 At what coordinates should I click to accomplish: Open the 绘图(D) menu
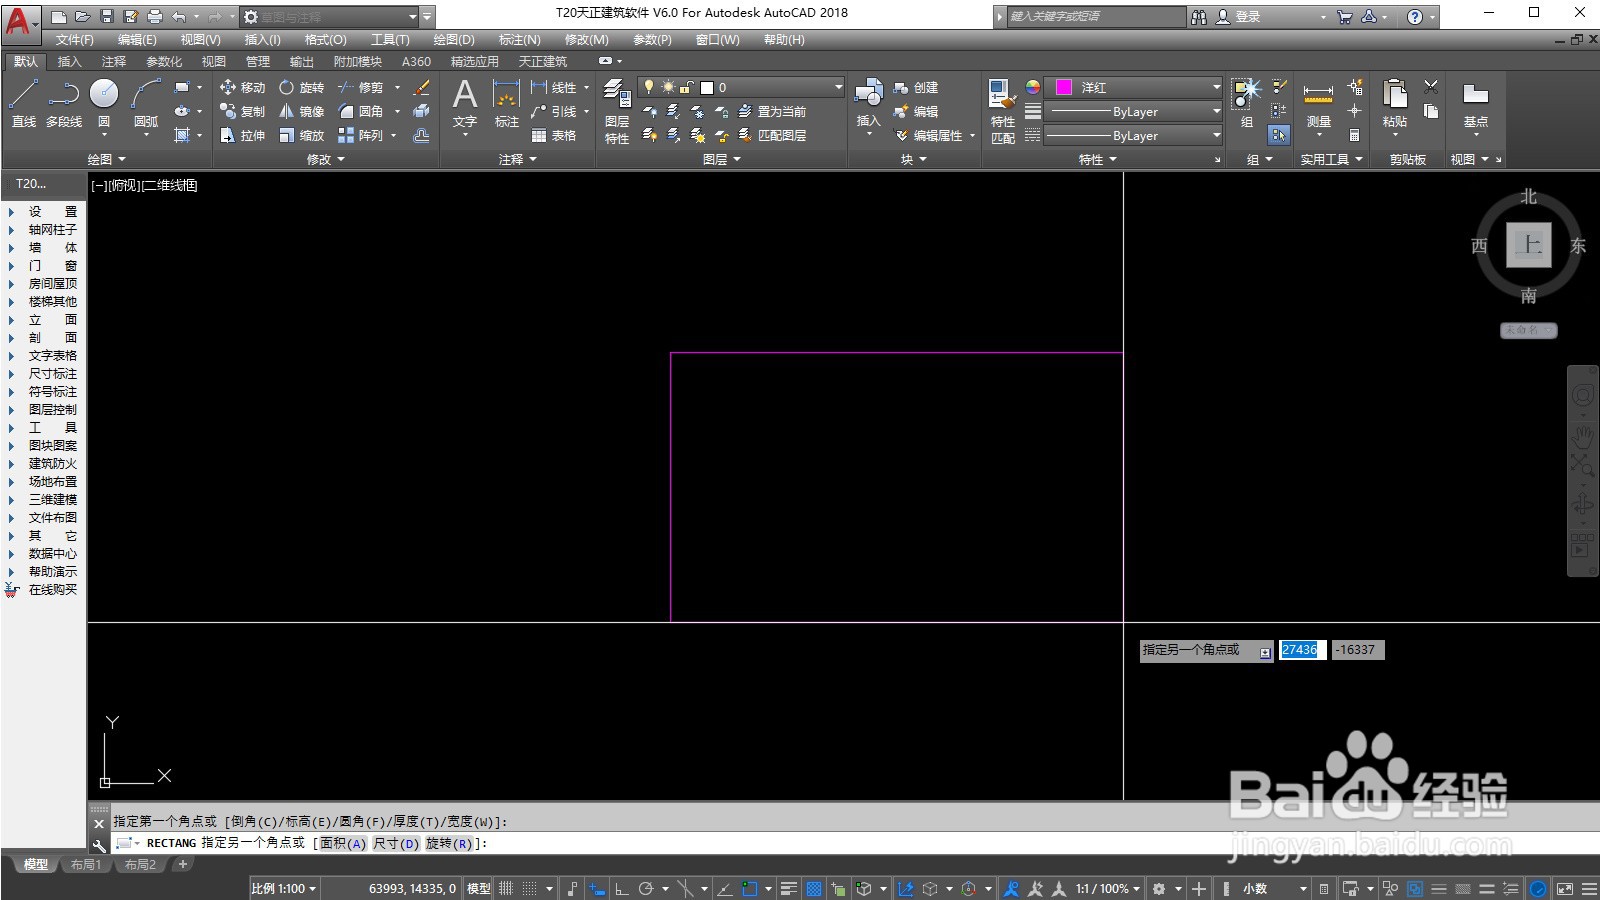454,40
